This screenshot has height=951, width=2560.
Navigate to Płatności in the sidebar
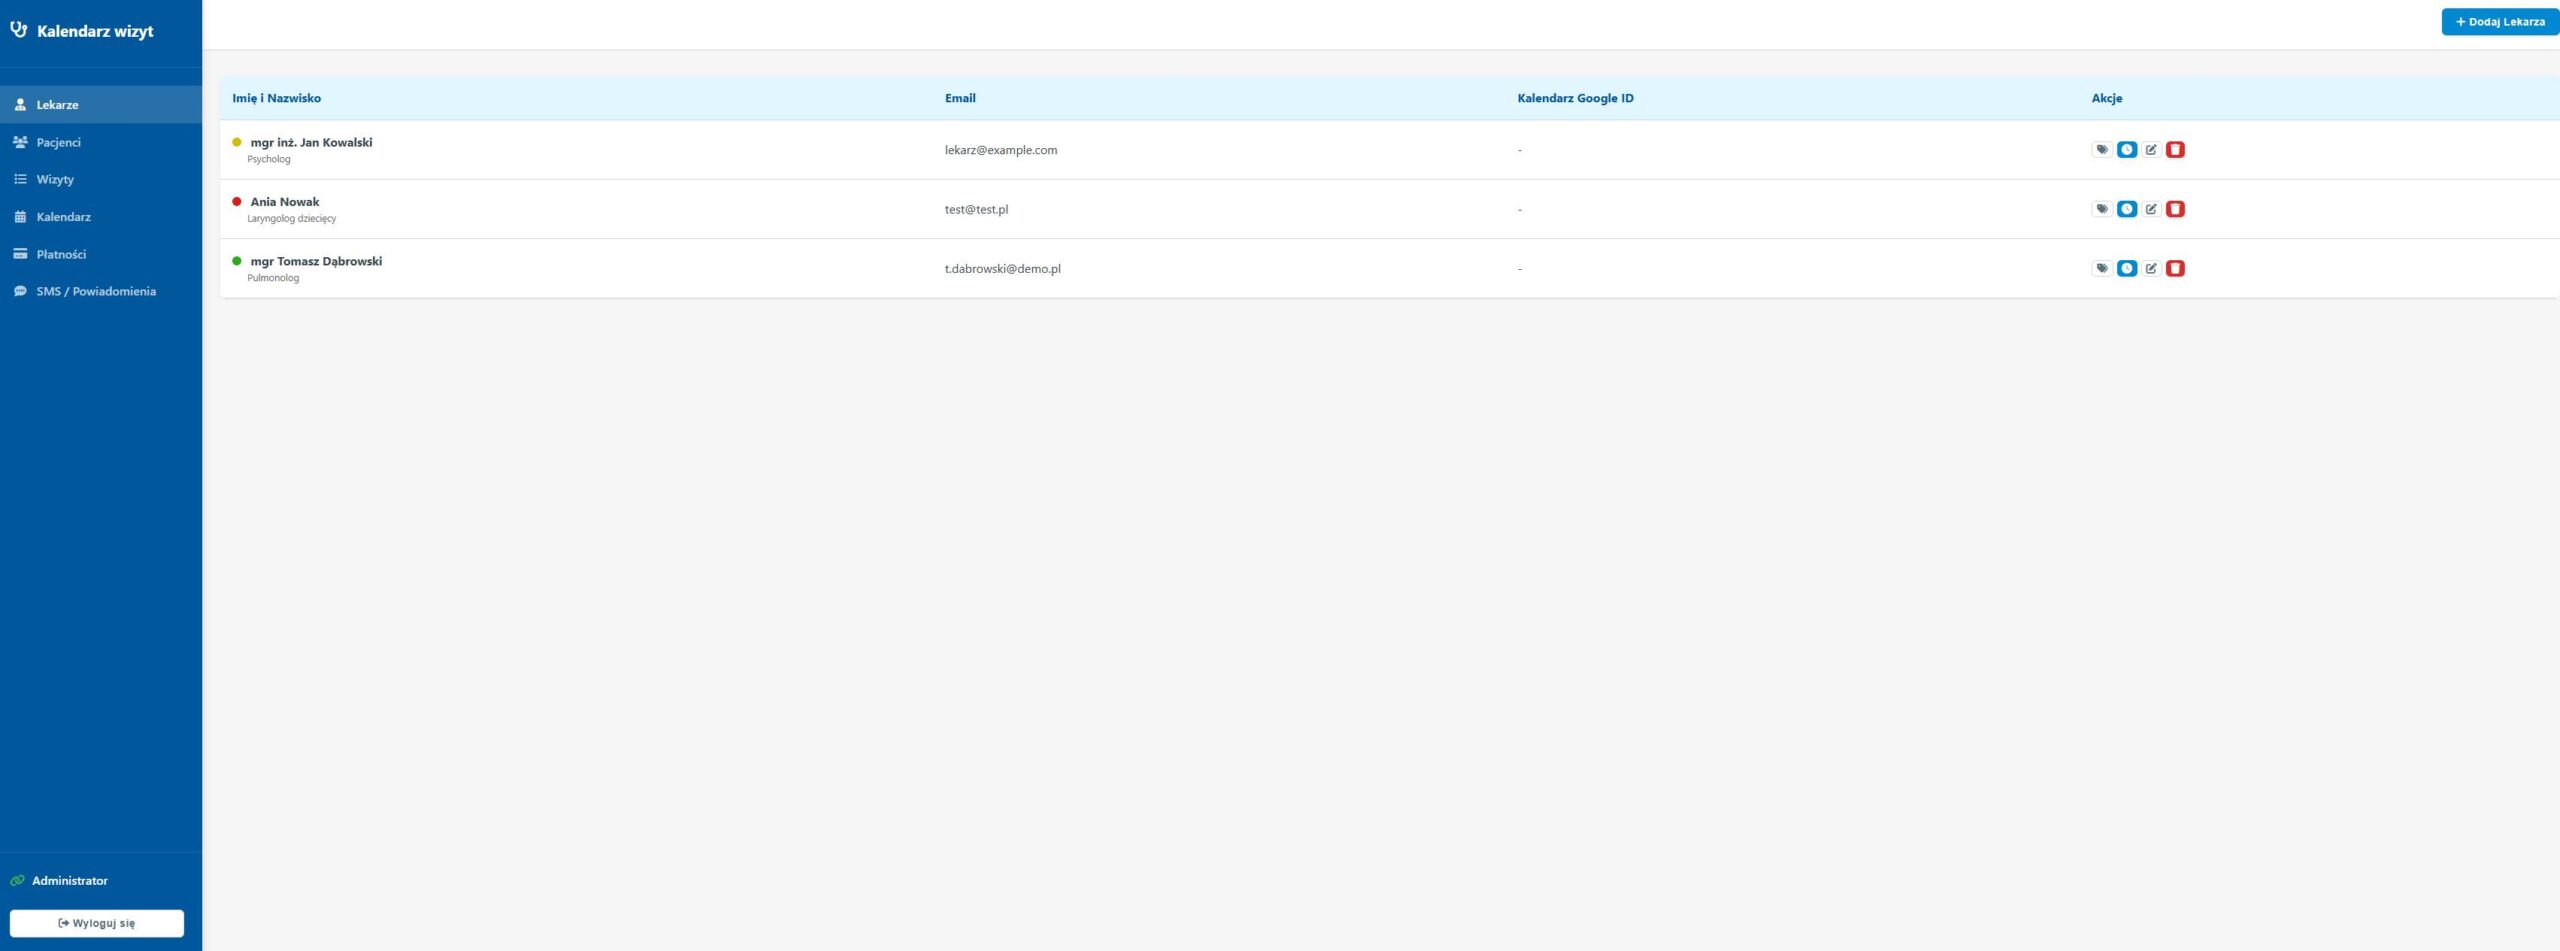(61, 254)
